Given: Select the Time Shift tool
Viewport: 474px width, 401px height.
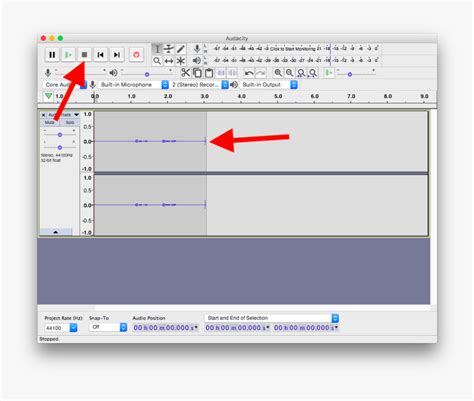Looking at the screenshot, I should [169, 61].
